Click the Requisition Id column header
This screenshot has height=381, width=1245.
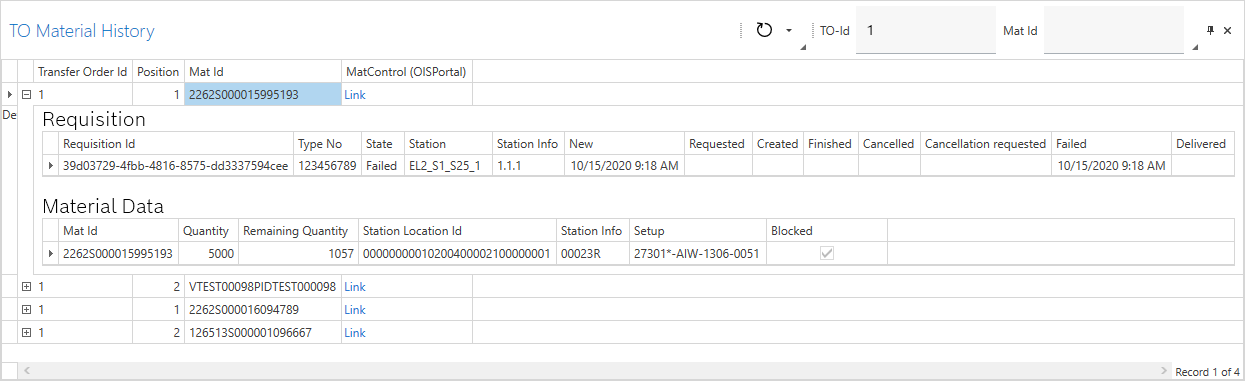tap(176, 144)
